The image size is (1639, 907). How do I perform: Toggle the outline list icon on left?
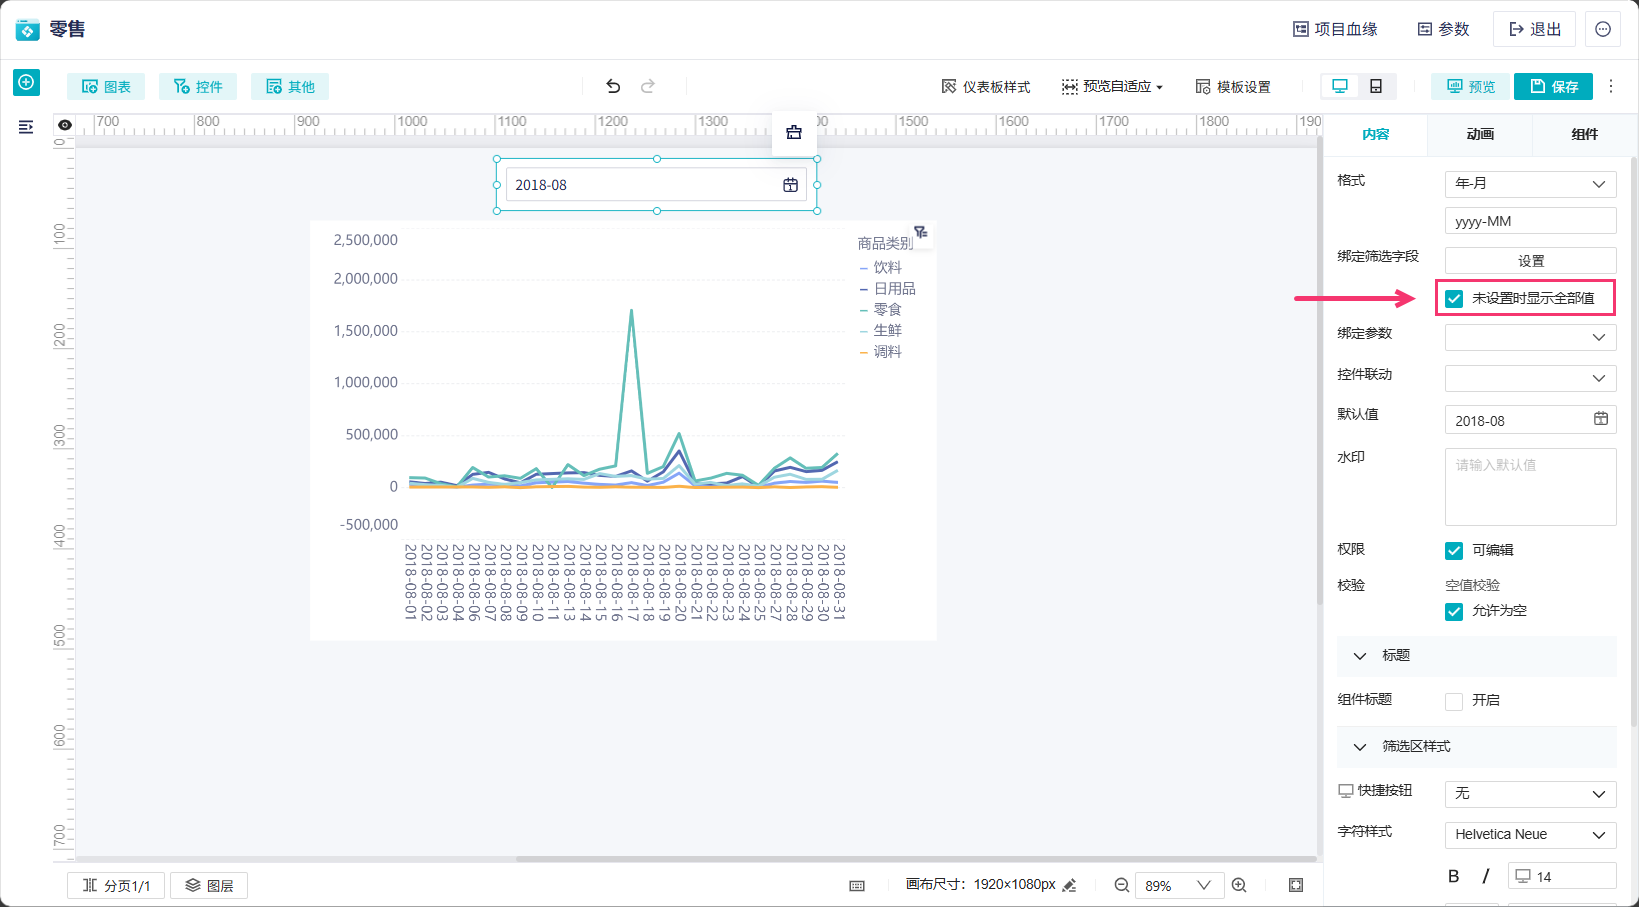pyautogui.click(x=26, y=127)
